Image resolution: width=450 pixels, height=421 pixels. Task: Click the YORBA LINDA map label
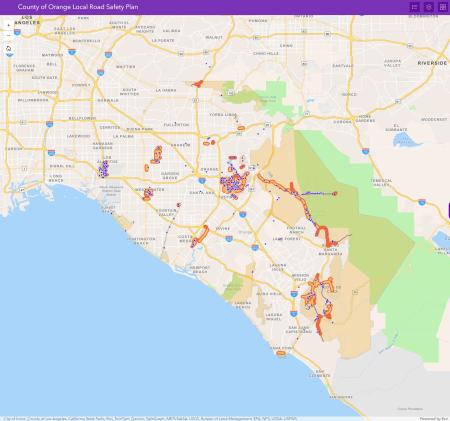223,115
